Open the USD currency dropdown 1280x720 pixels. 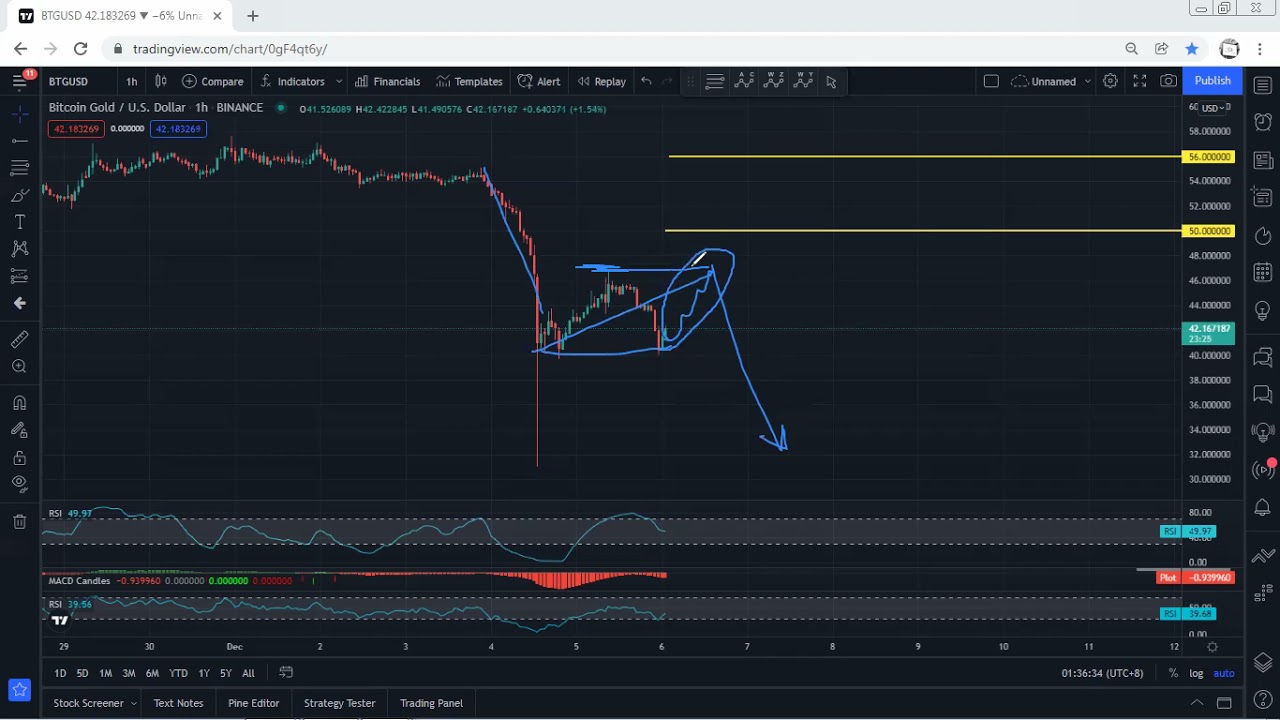pos(1215,108)
